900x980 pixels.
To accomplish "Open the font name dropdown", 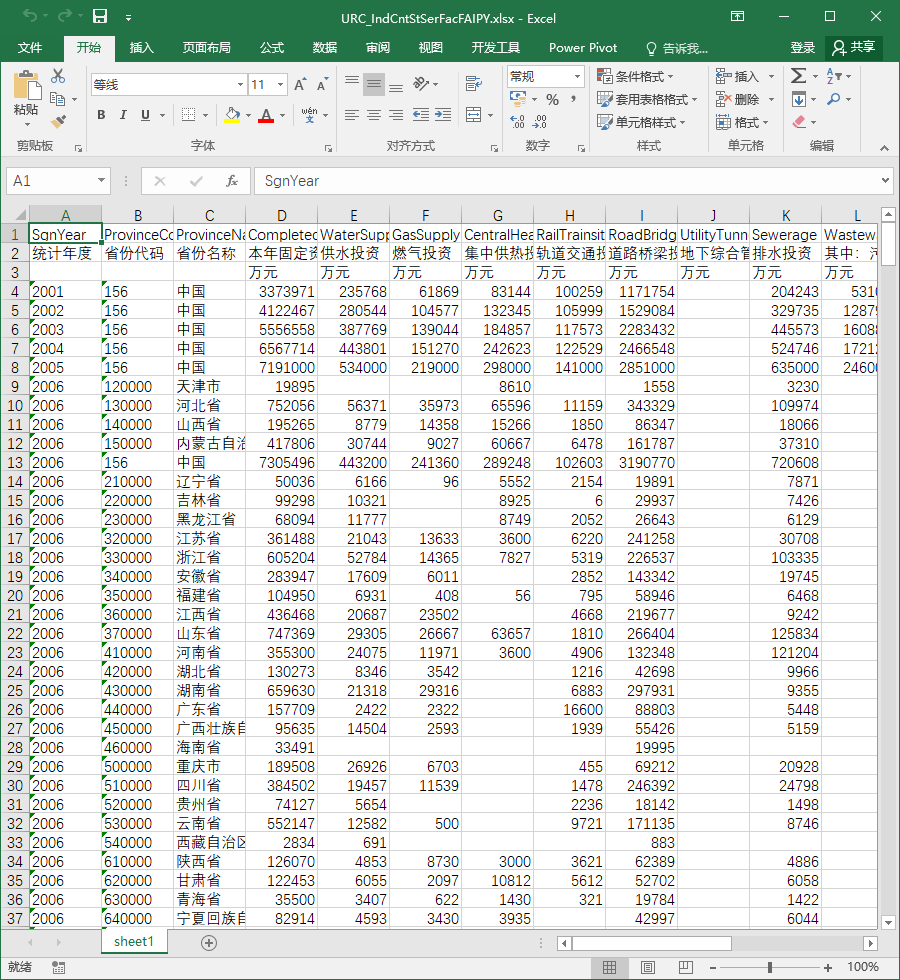I will click(x=241, y=85).
